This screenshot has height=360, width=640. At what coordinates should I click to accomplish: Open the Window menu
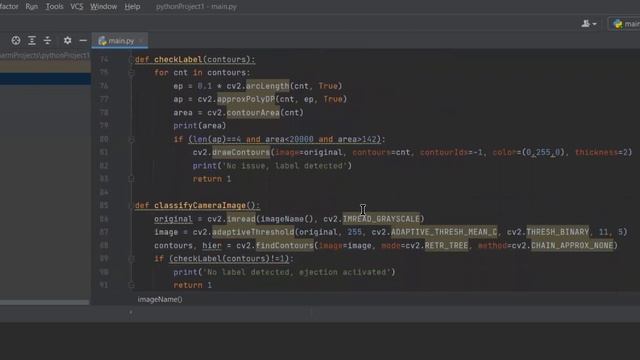click(103, 7)
